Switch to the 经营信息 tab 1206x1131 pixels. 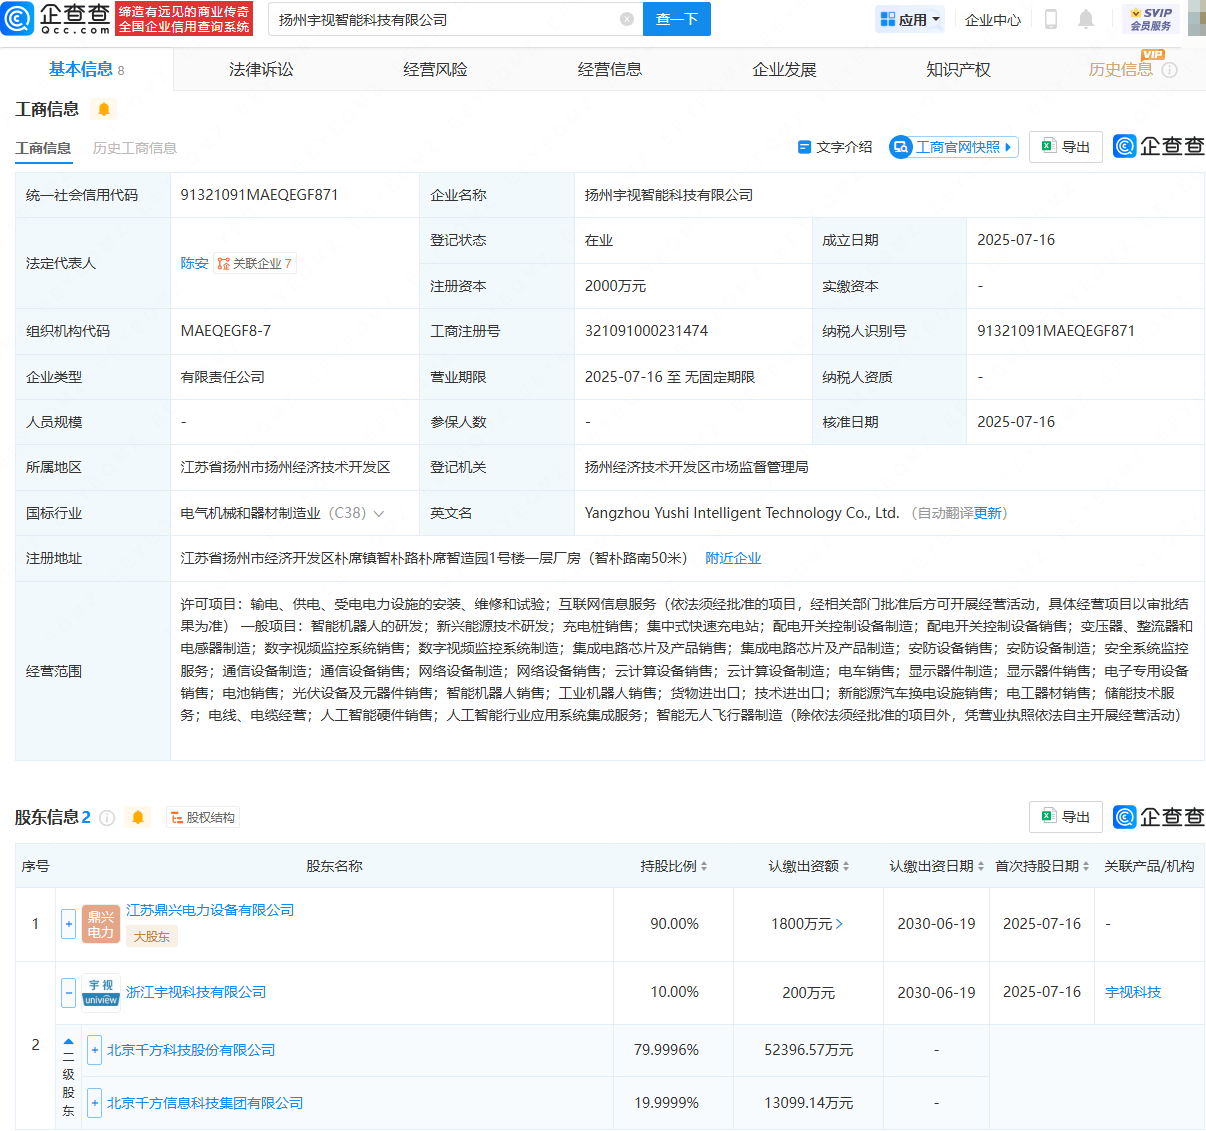coord(610,69)
